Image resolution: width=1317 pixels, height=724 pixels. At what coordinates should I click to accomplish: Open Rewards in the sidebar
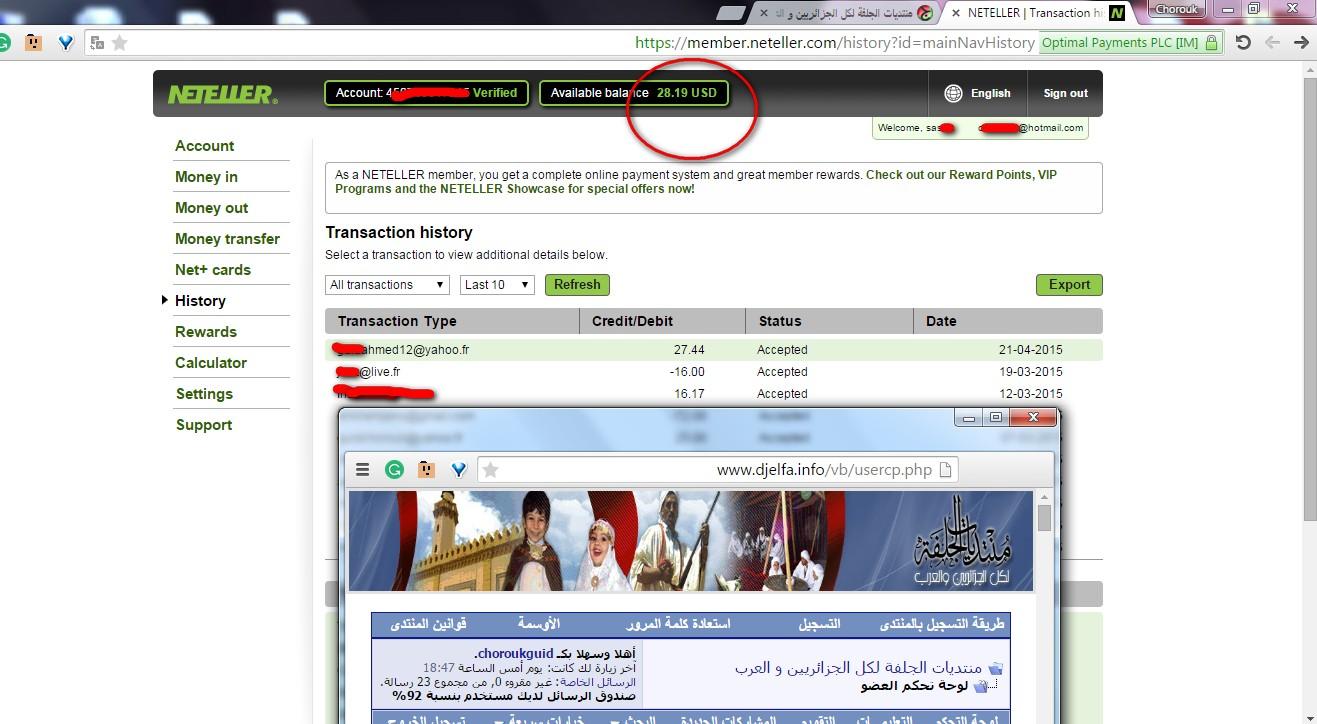pyautogui.click(x=206, y=332)
